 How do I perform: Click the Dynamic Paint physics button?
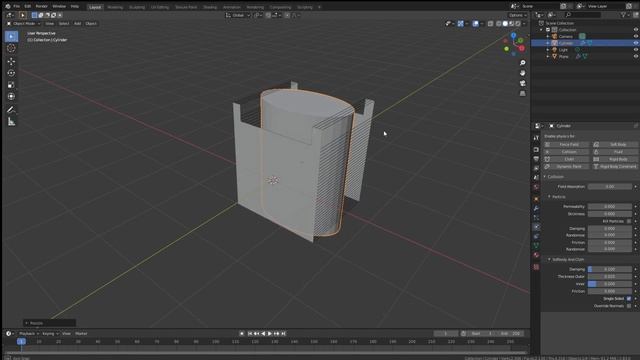tap(567, 167)
